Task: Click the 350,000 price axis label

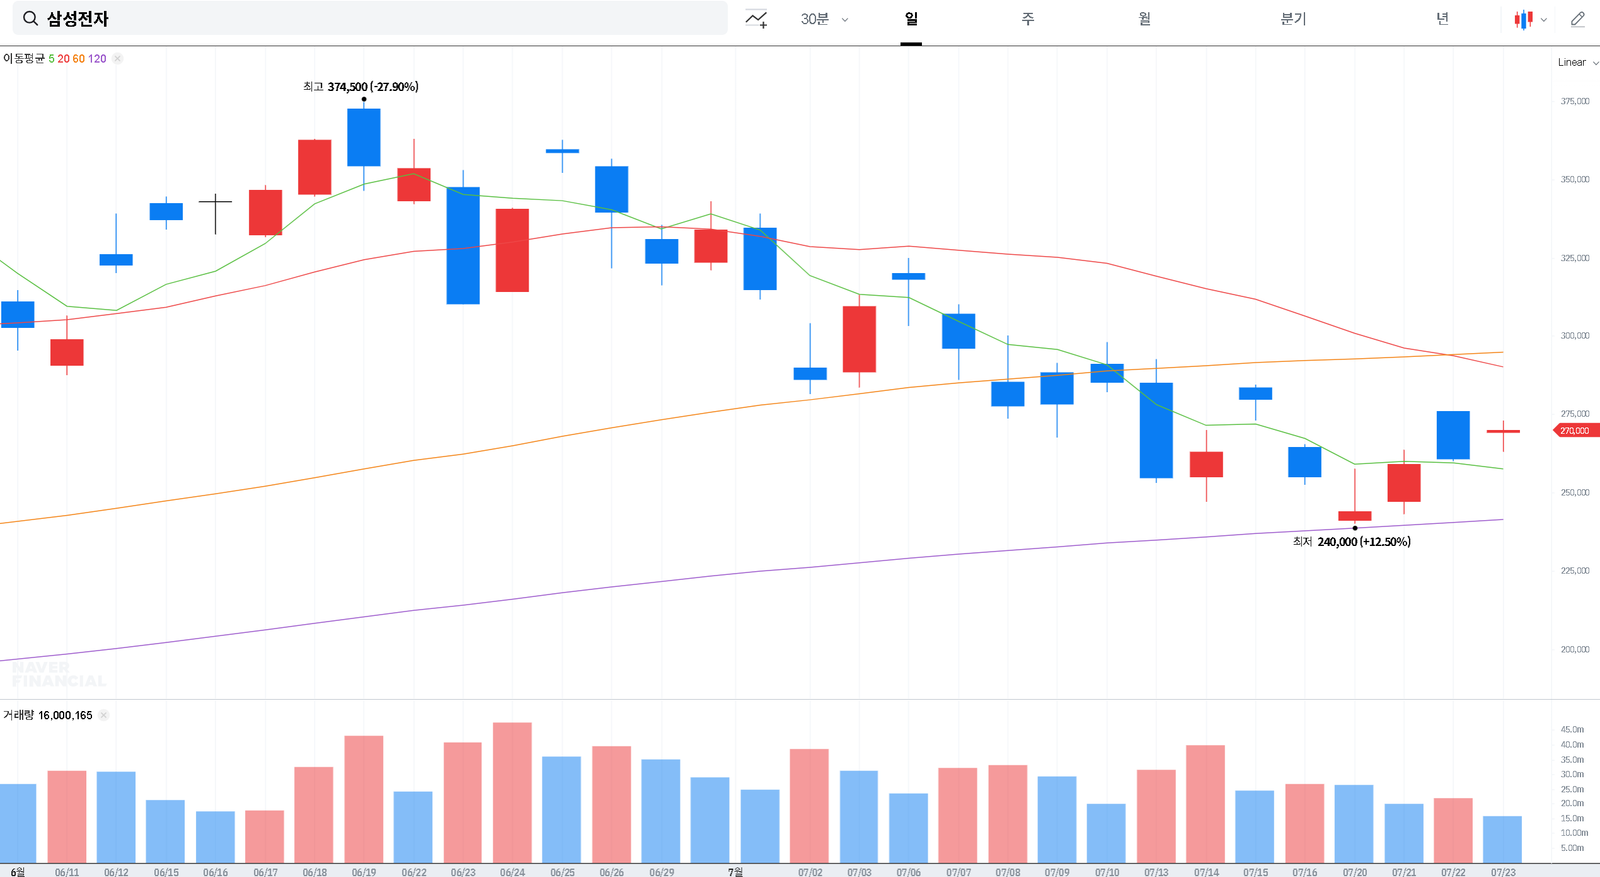Action: point(1575,179)
